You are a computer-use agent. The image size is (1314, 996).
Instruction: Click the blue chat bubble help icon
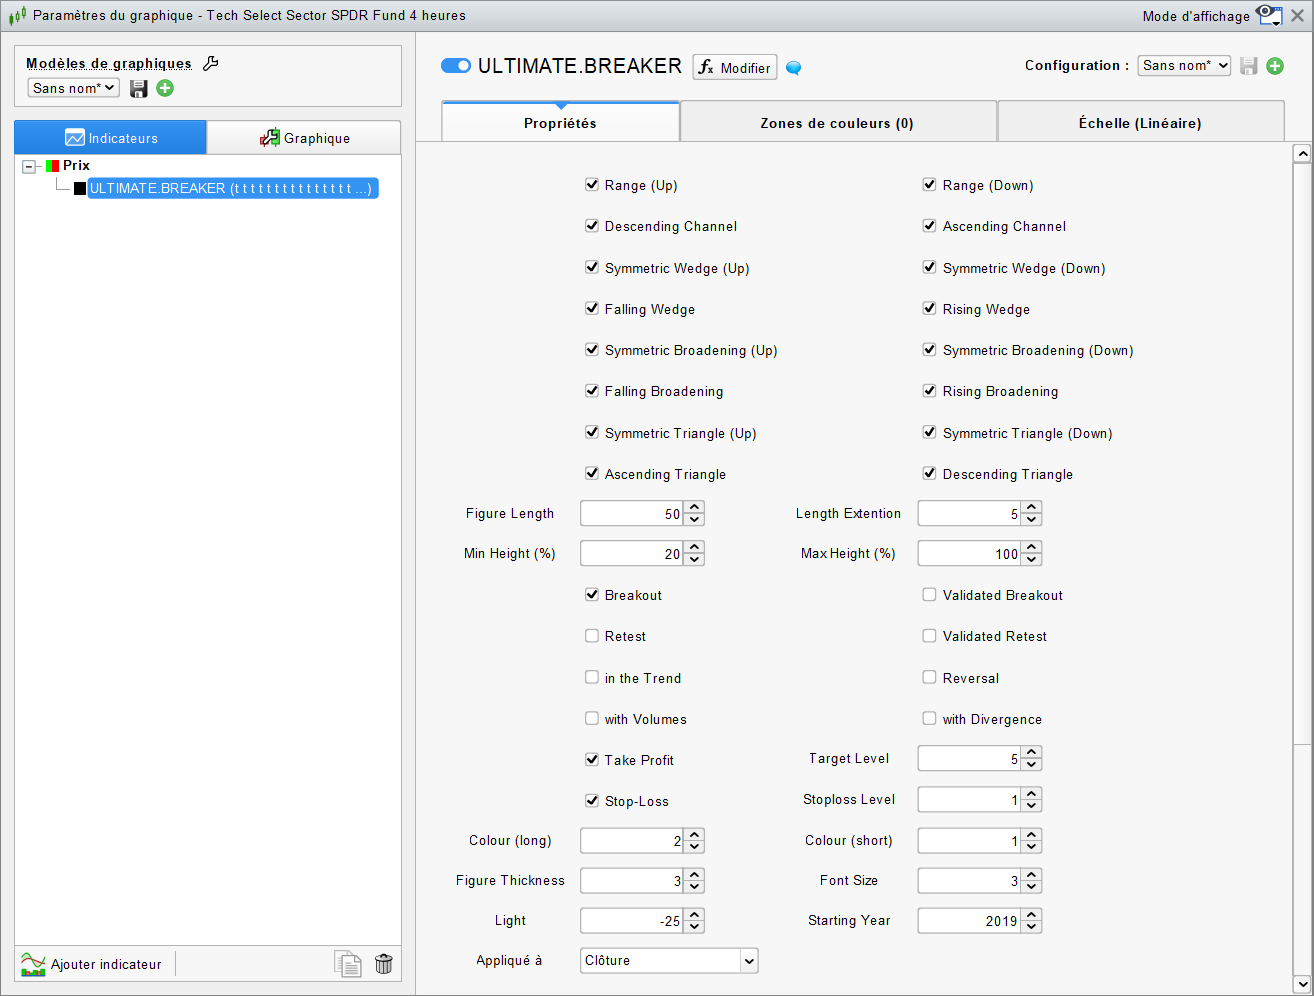point(793,68)
